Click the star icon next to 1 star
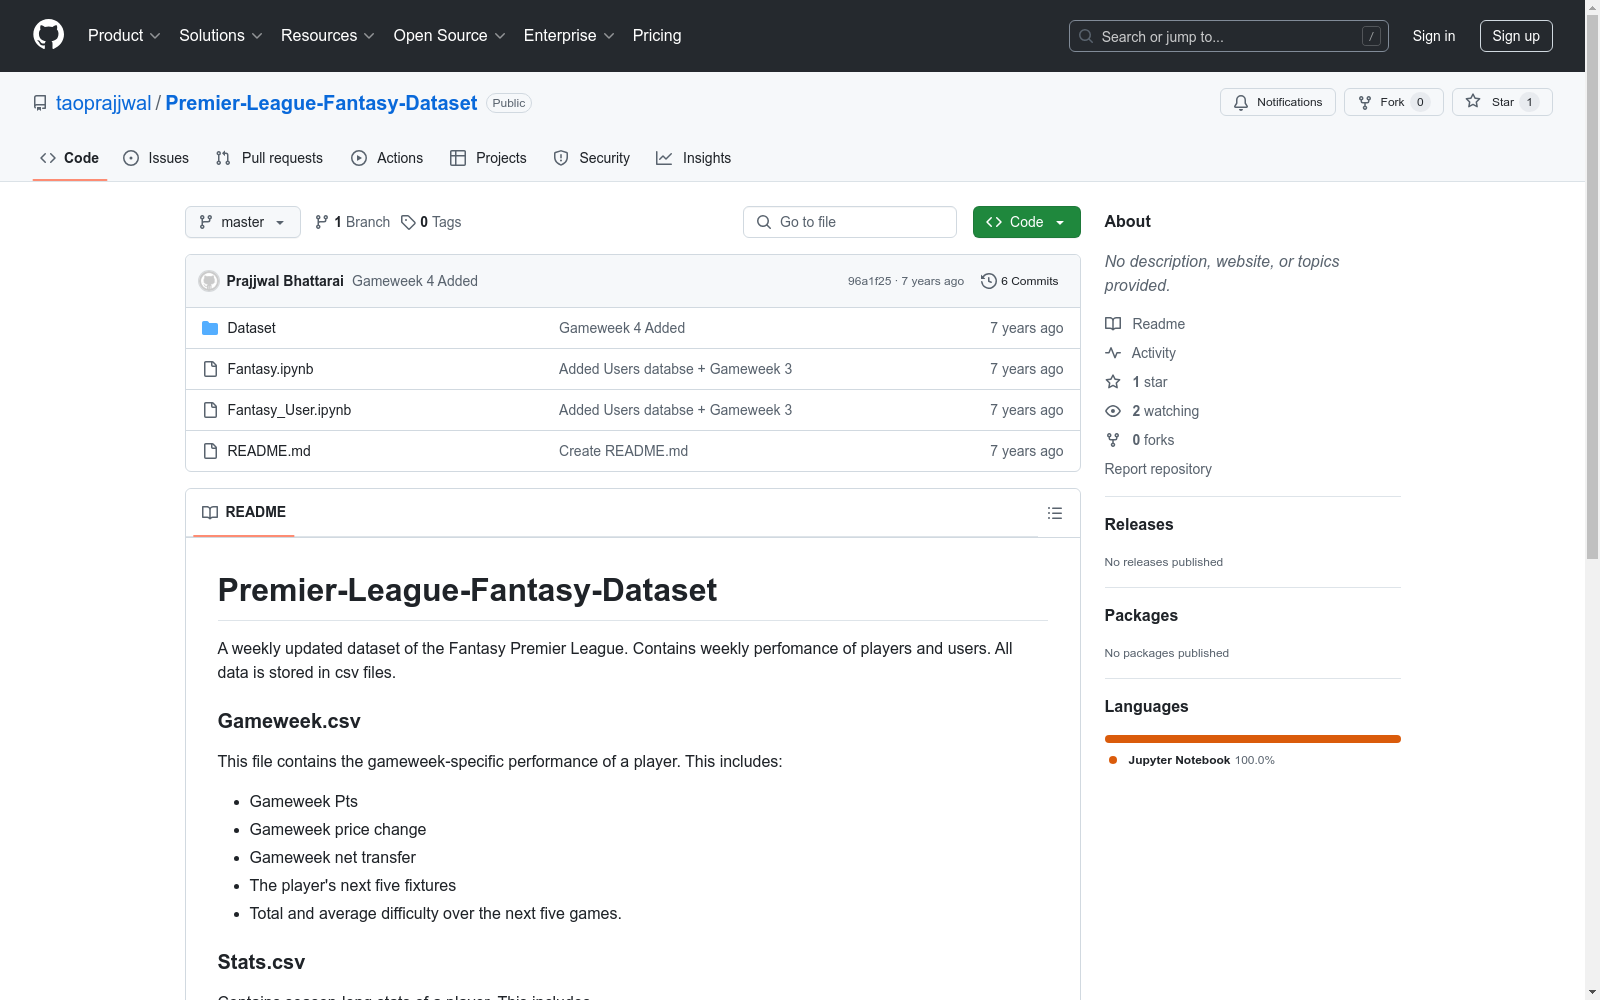Screen dimensions: 1600x1000 (x=1113, y=382)
